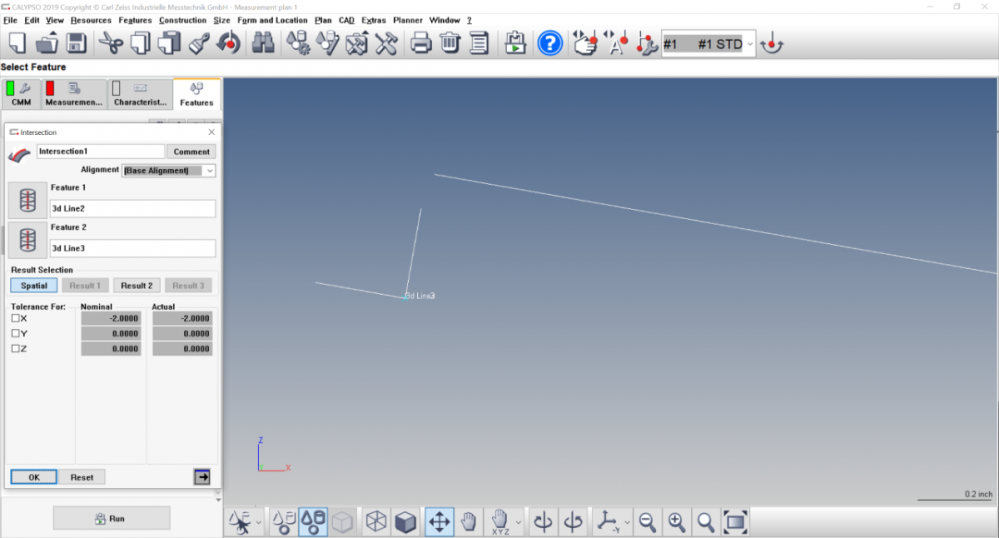Save the plan with the floppy disk icon
Screen dimensions: 999x538
[76, 43]
